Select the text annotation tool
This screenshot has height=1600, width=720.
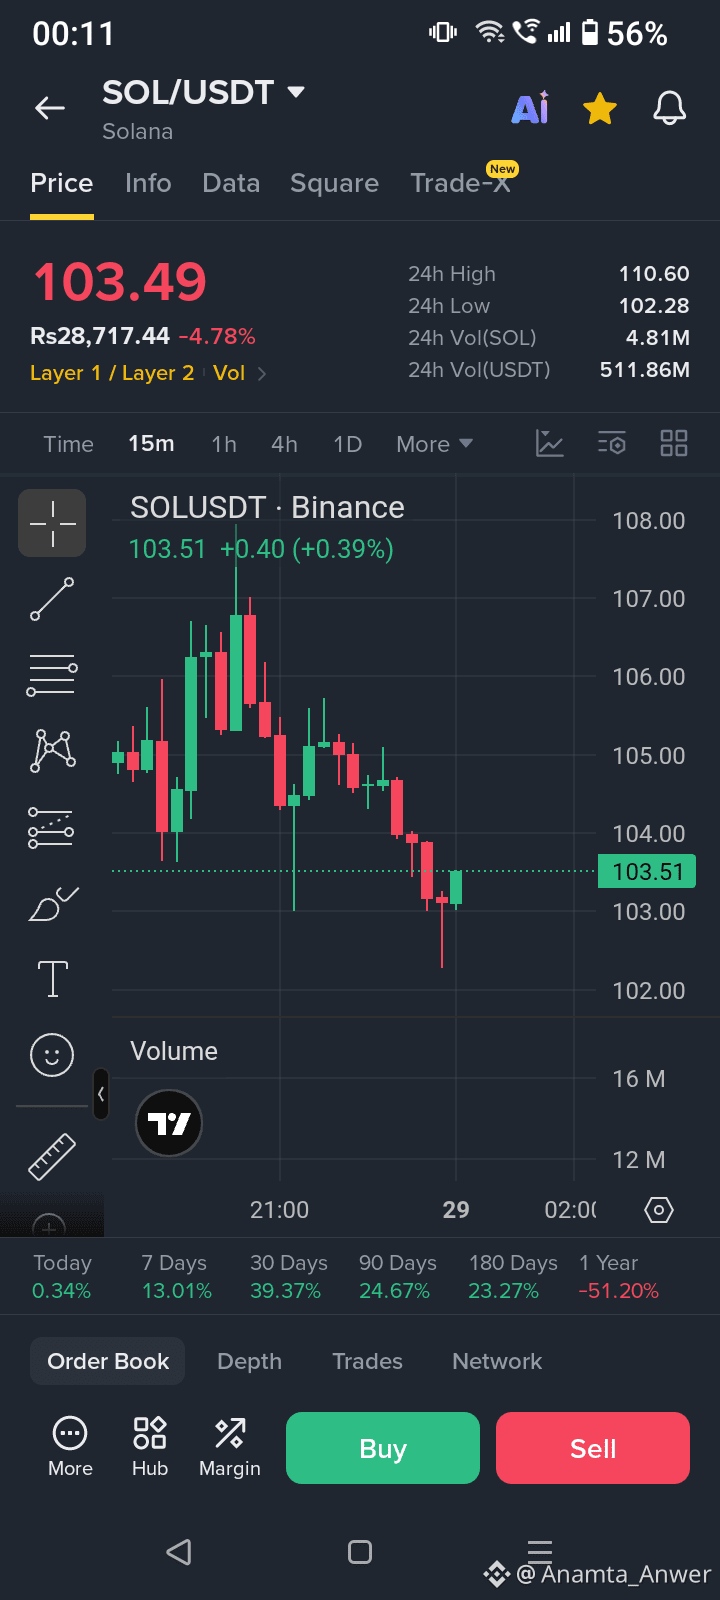coord(52,979)
